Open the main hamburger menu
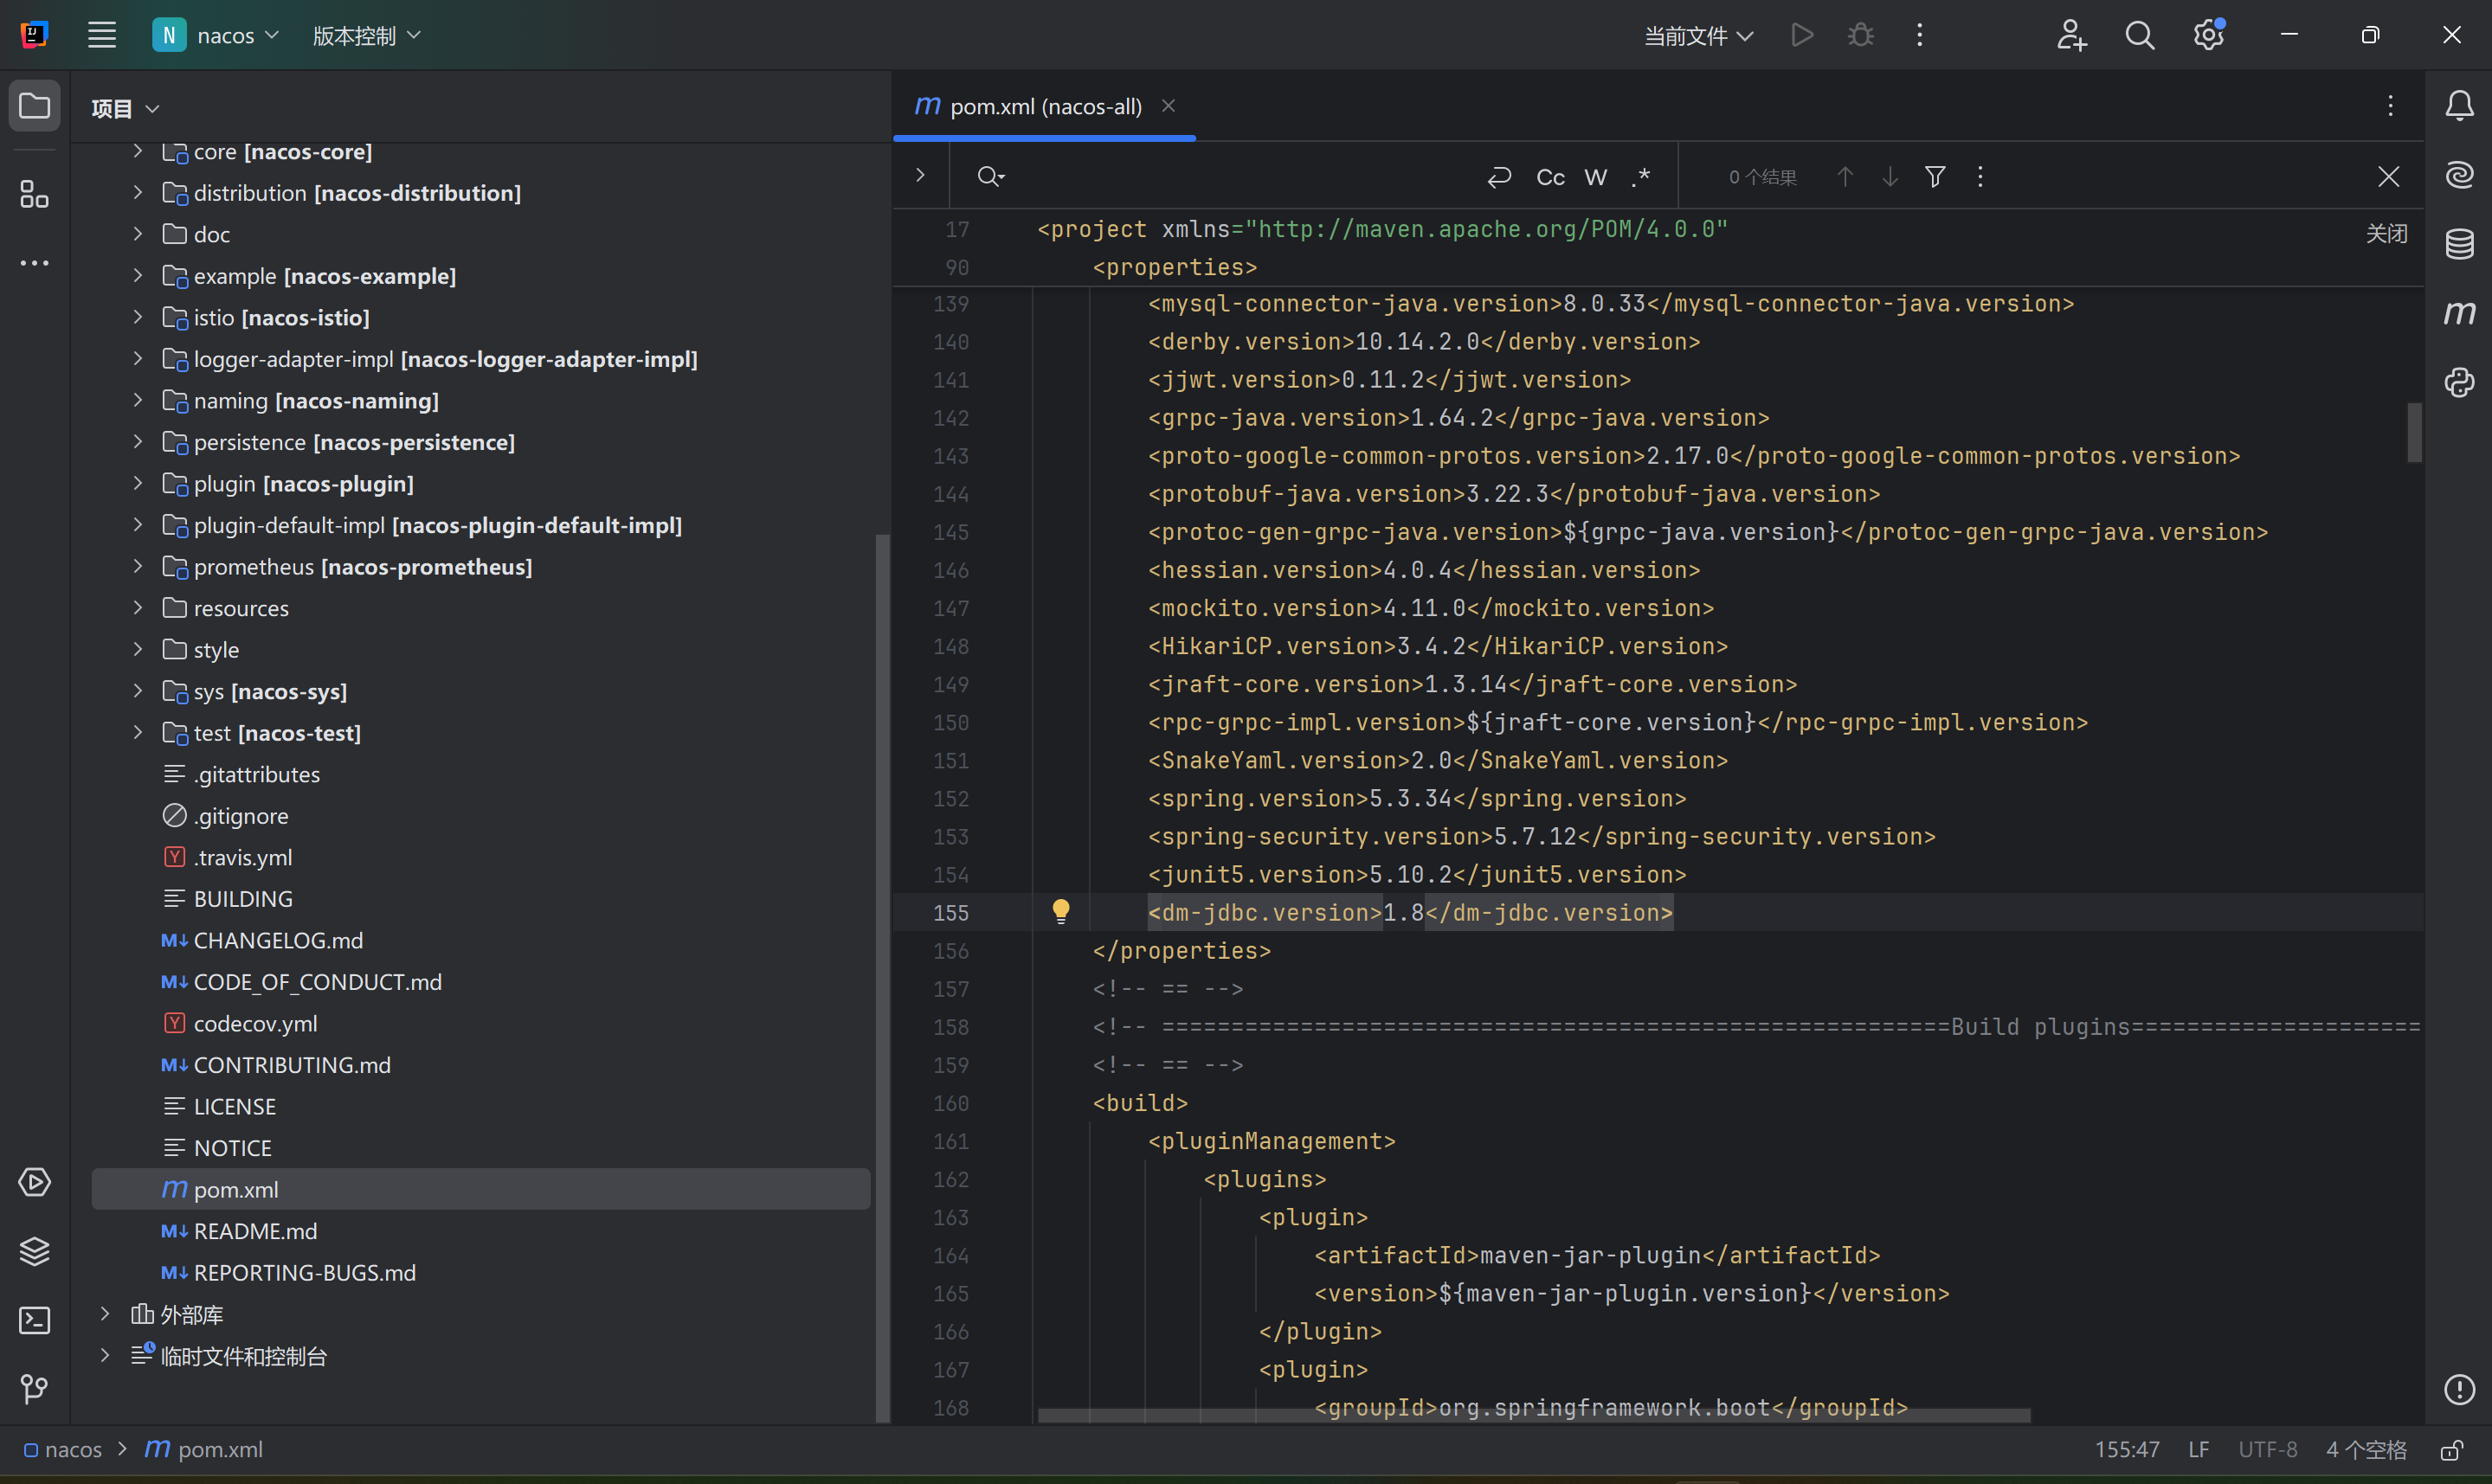The image size is (2492, 1484). click(102, 36)
